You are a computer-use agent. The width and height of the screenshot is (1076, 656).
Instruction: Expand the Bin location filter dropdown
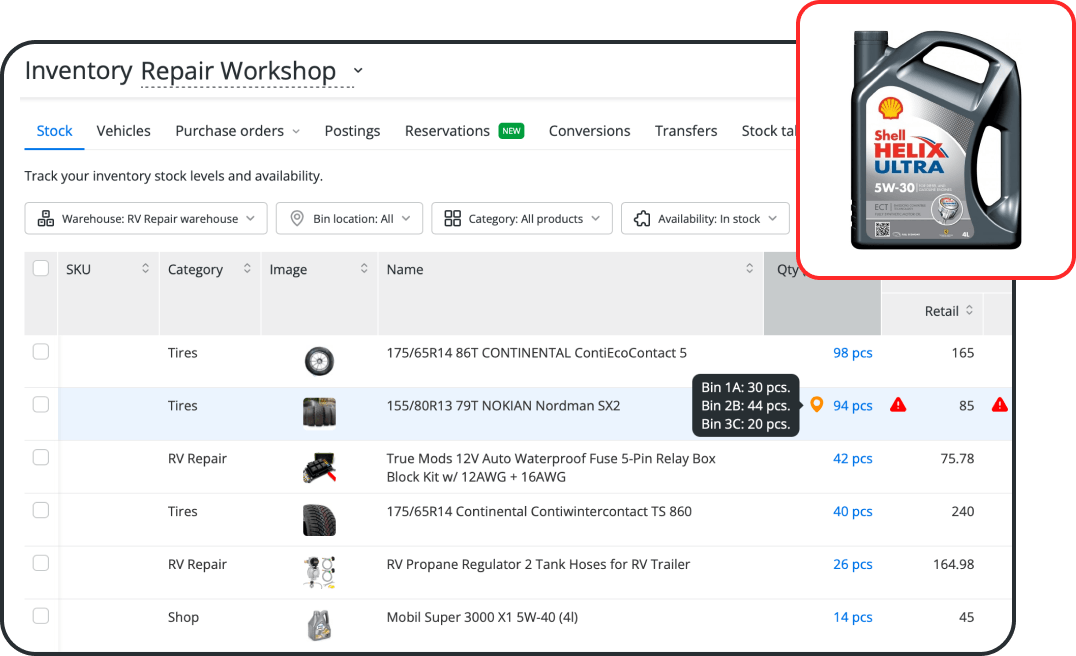click(x=349, y=219)
